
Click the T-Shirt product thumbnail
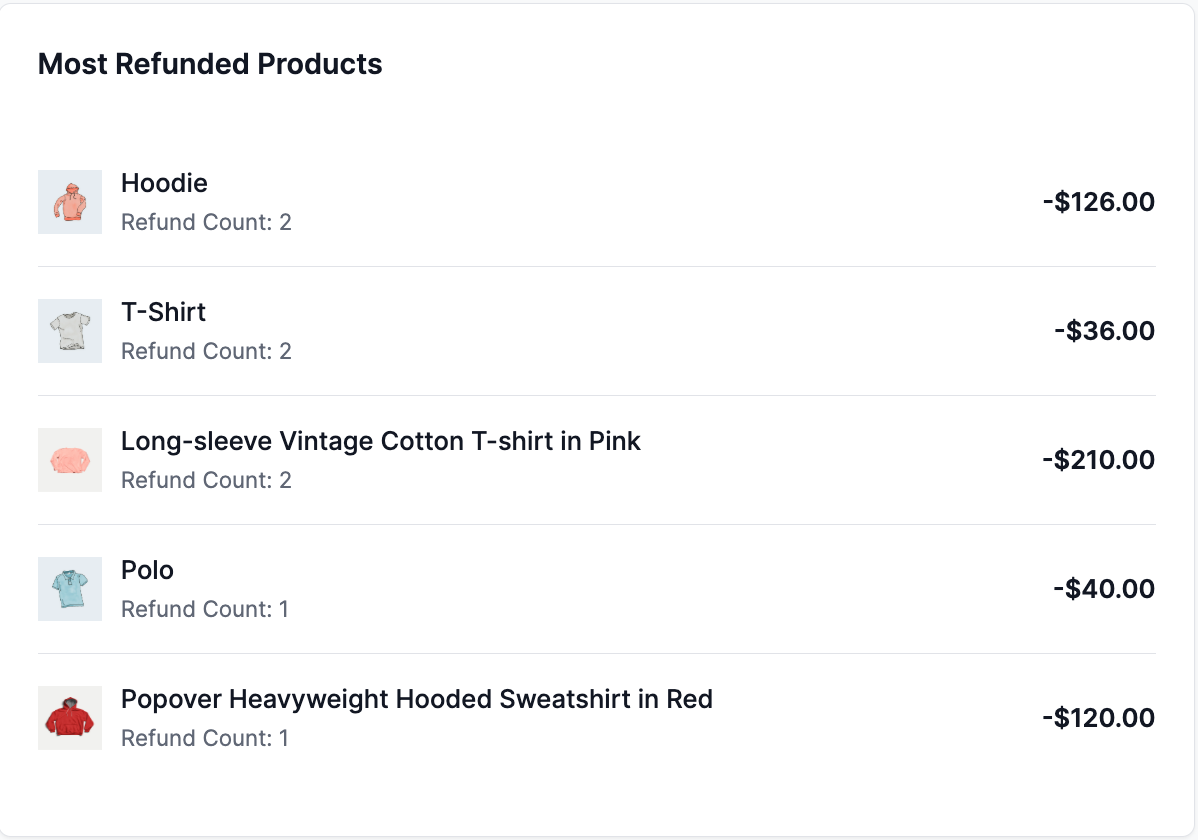69,331
